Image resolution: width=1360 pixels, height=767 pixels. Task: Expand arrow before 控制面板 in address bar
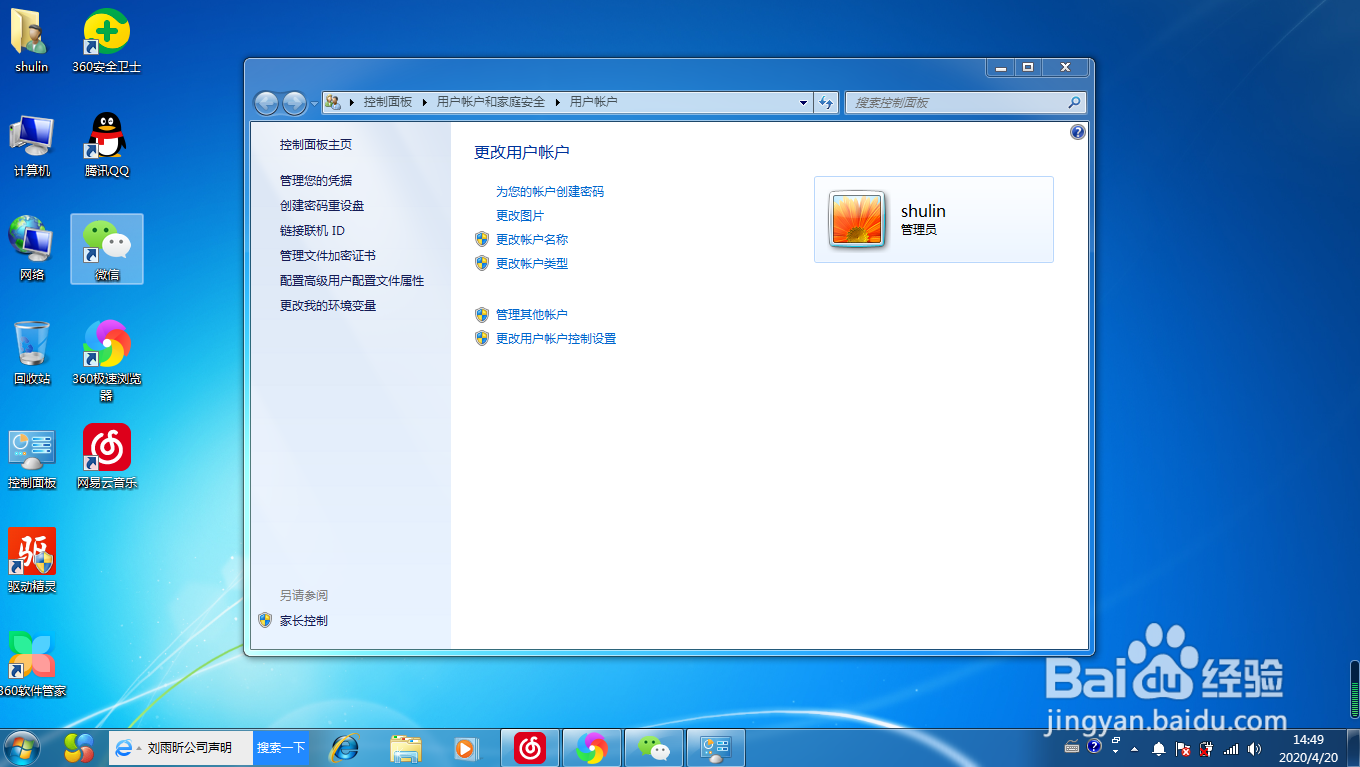[352, 102]
